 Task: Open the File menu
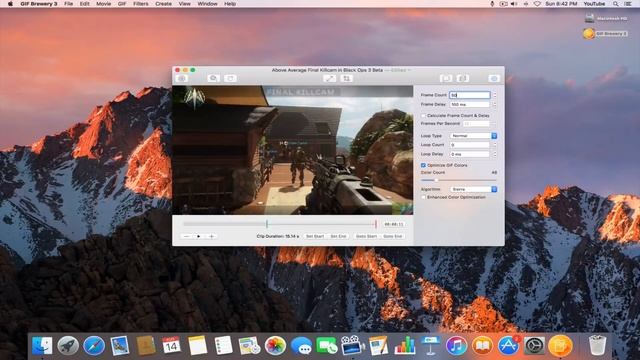tap(69, 4)
